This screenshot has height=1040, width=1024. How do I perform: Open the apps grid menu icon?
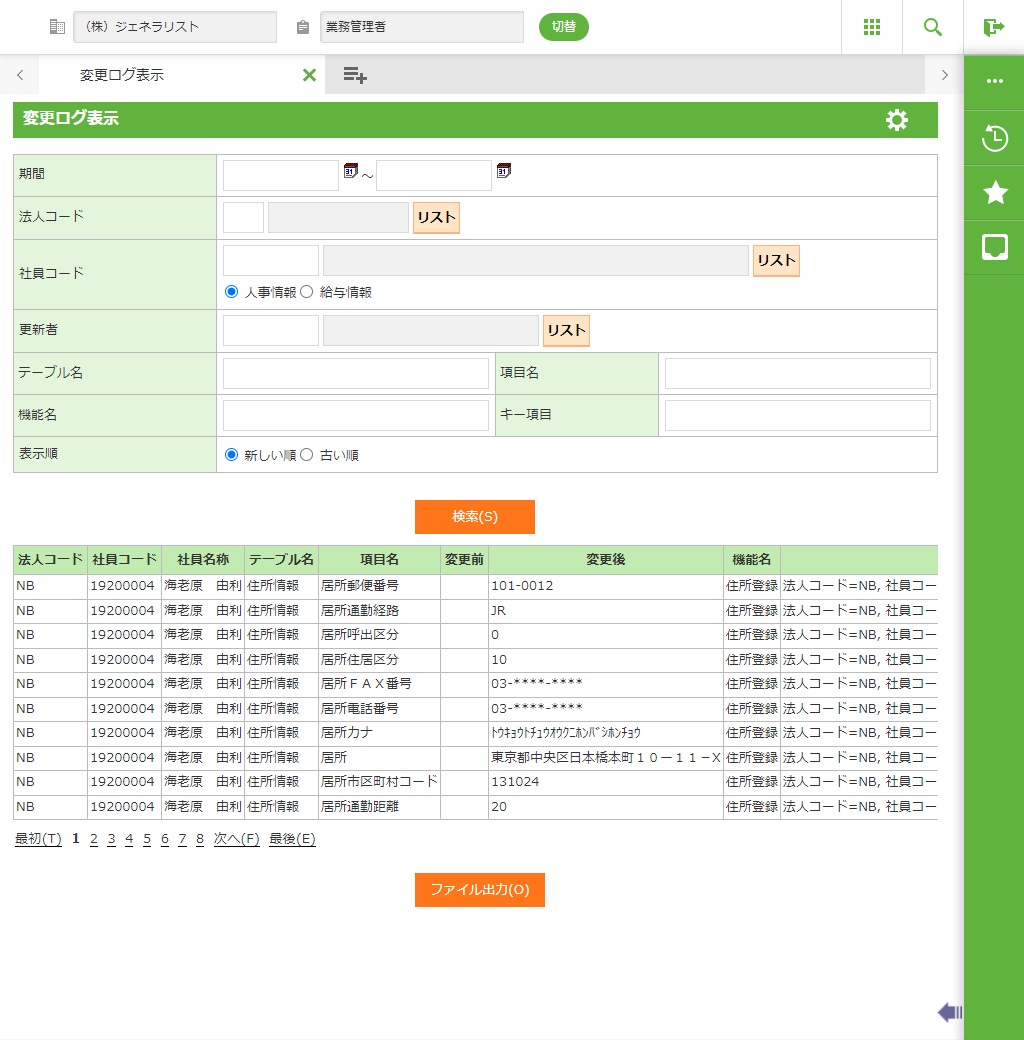pyautogui.click(x=871, y=27)
